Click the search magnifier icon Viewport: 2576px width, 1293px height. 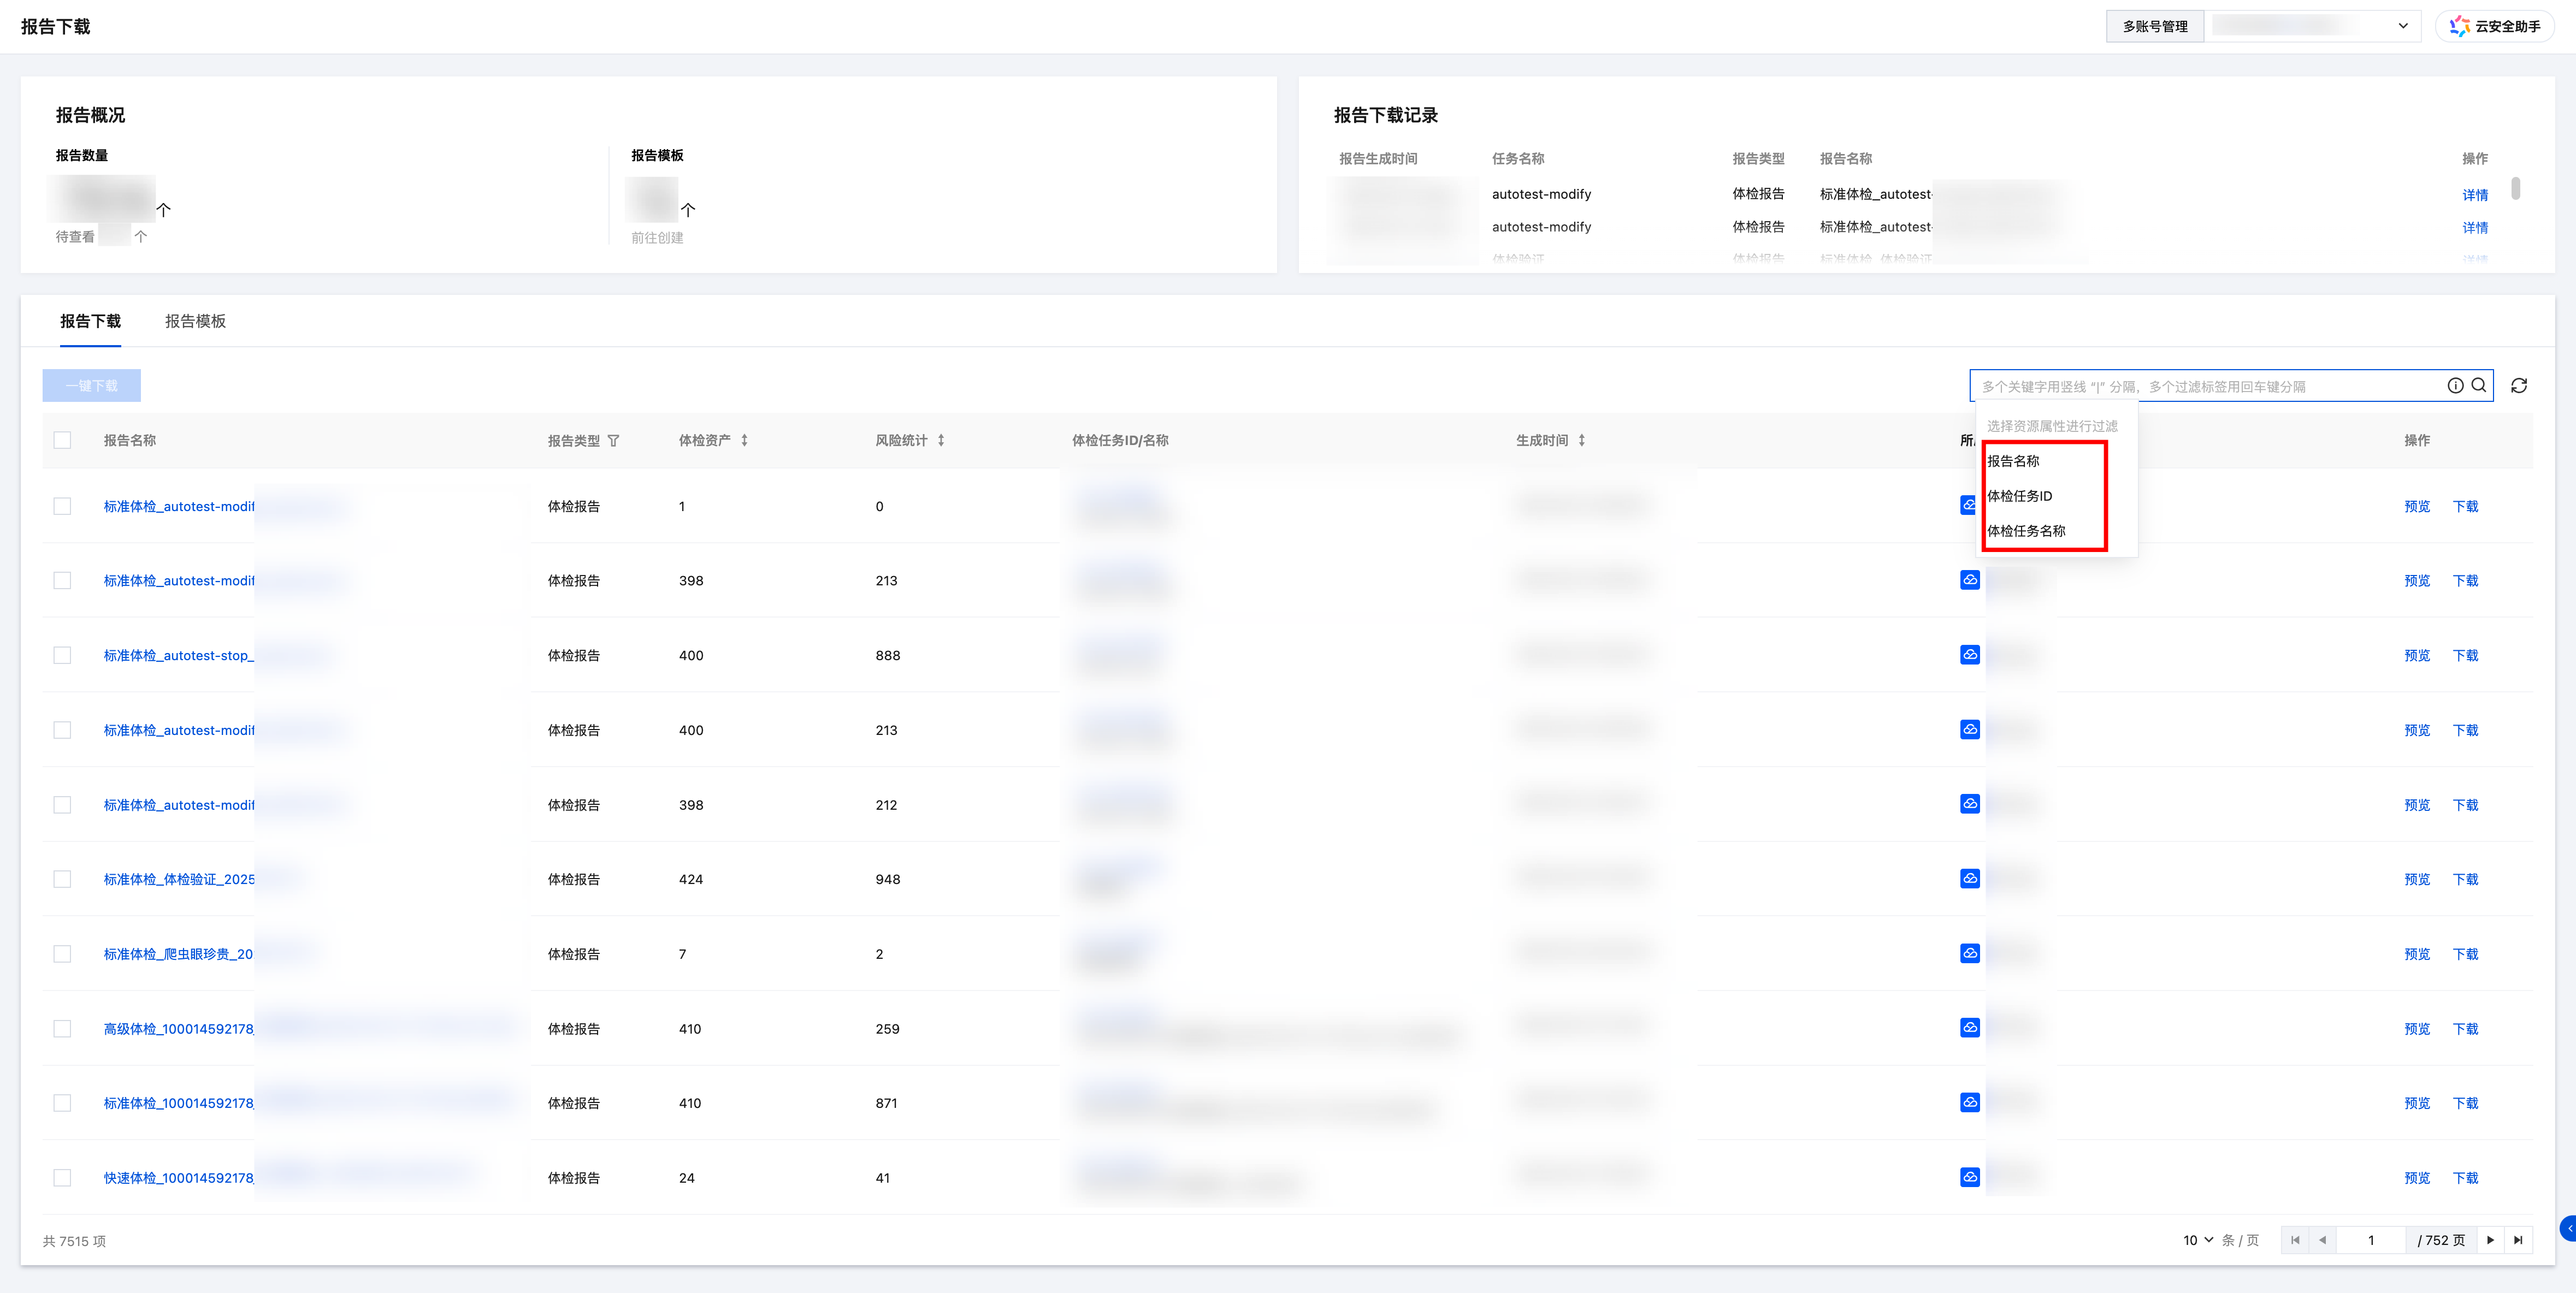click(2479, 385)
